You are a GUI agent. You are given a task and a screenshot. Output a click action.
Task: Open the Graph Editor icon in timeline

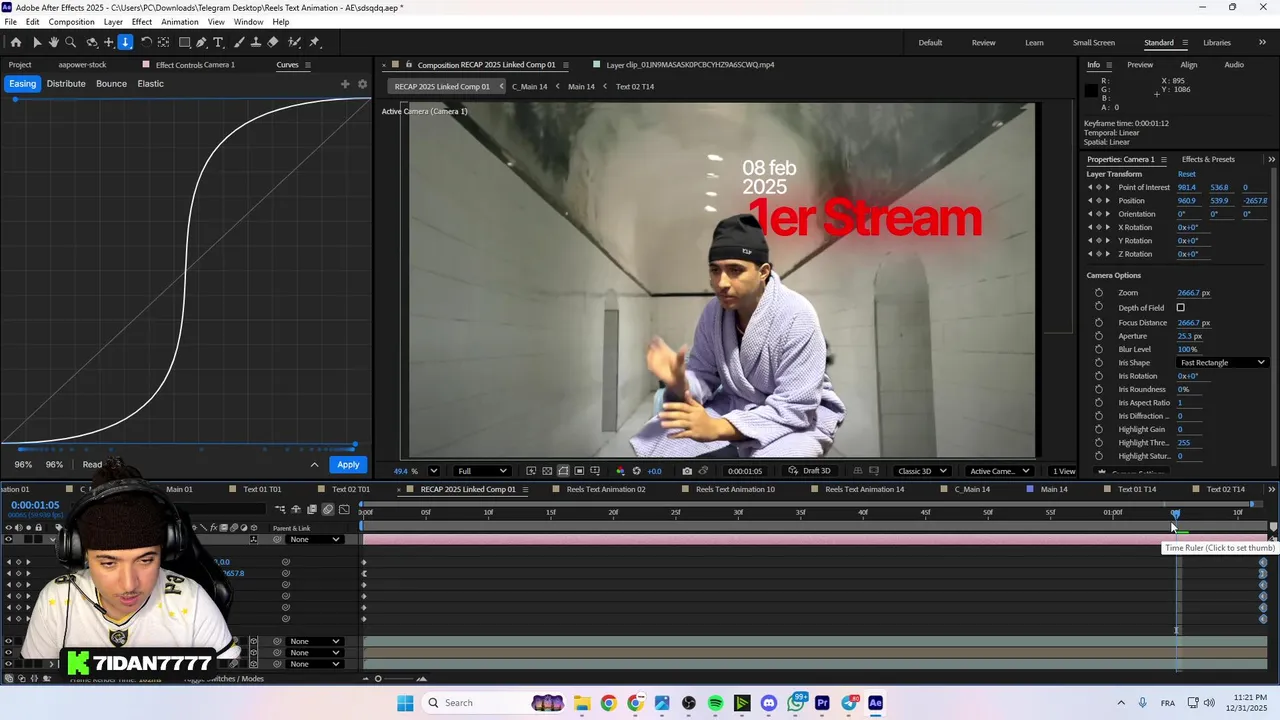[x=344, y=510]
